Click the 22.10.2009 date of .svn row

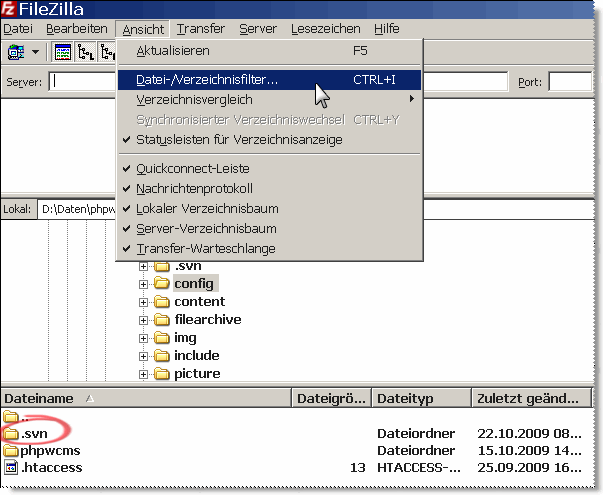point(530,434)
